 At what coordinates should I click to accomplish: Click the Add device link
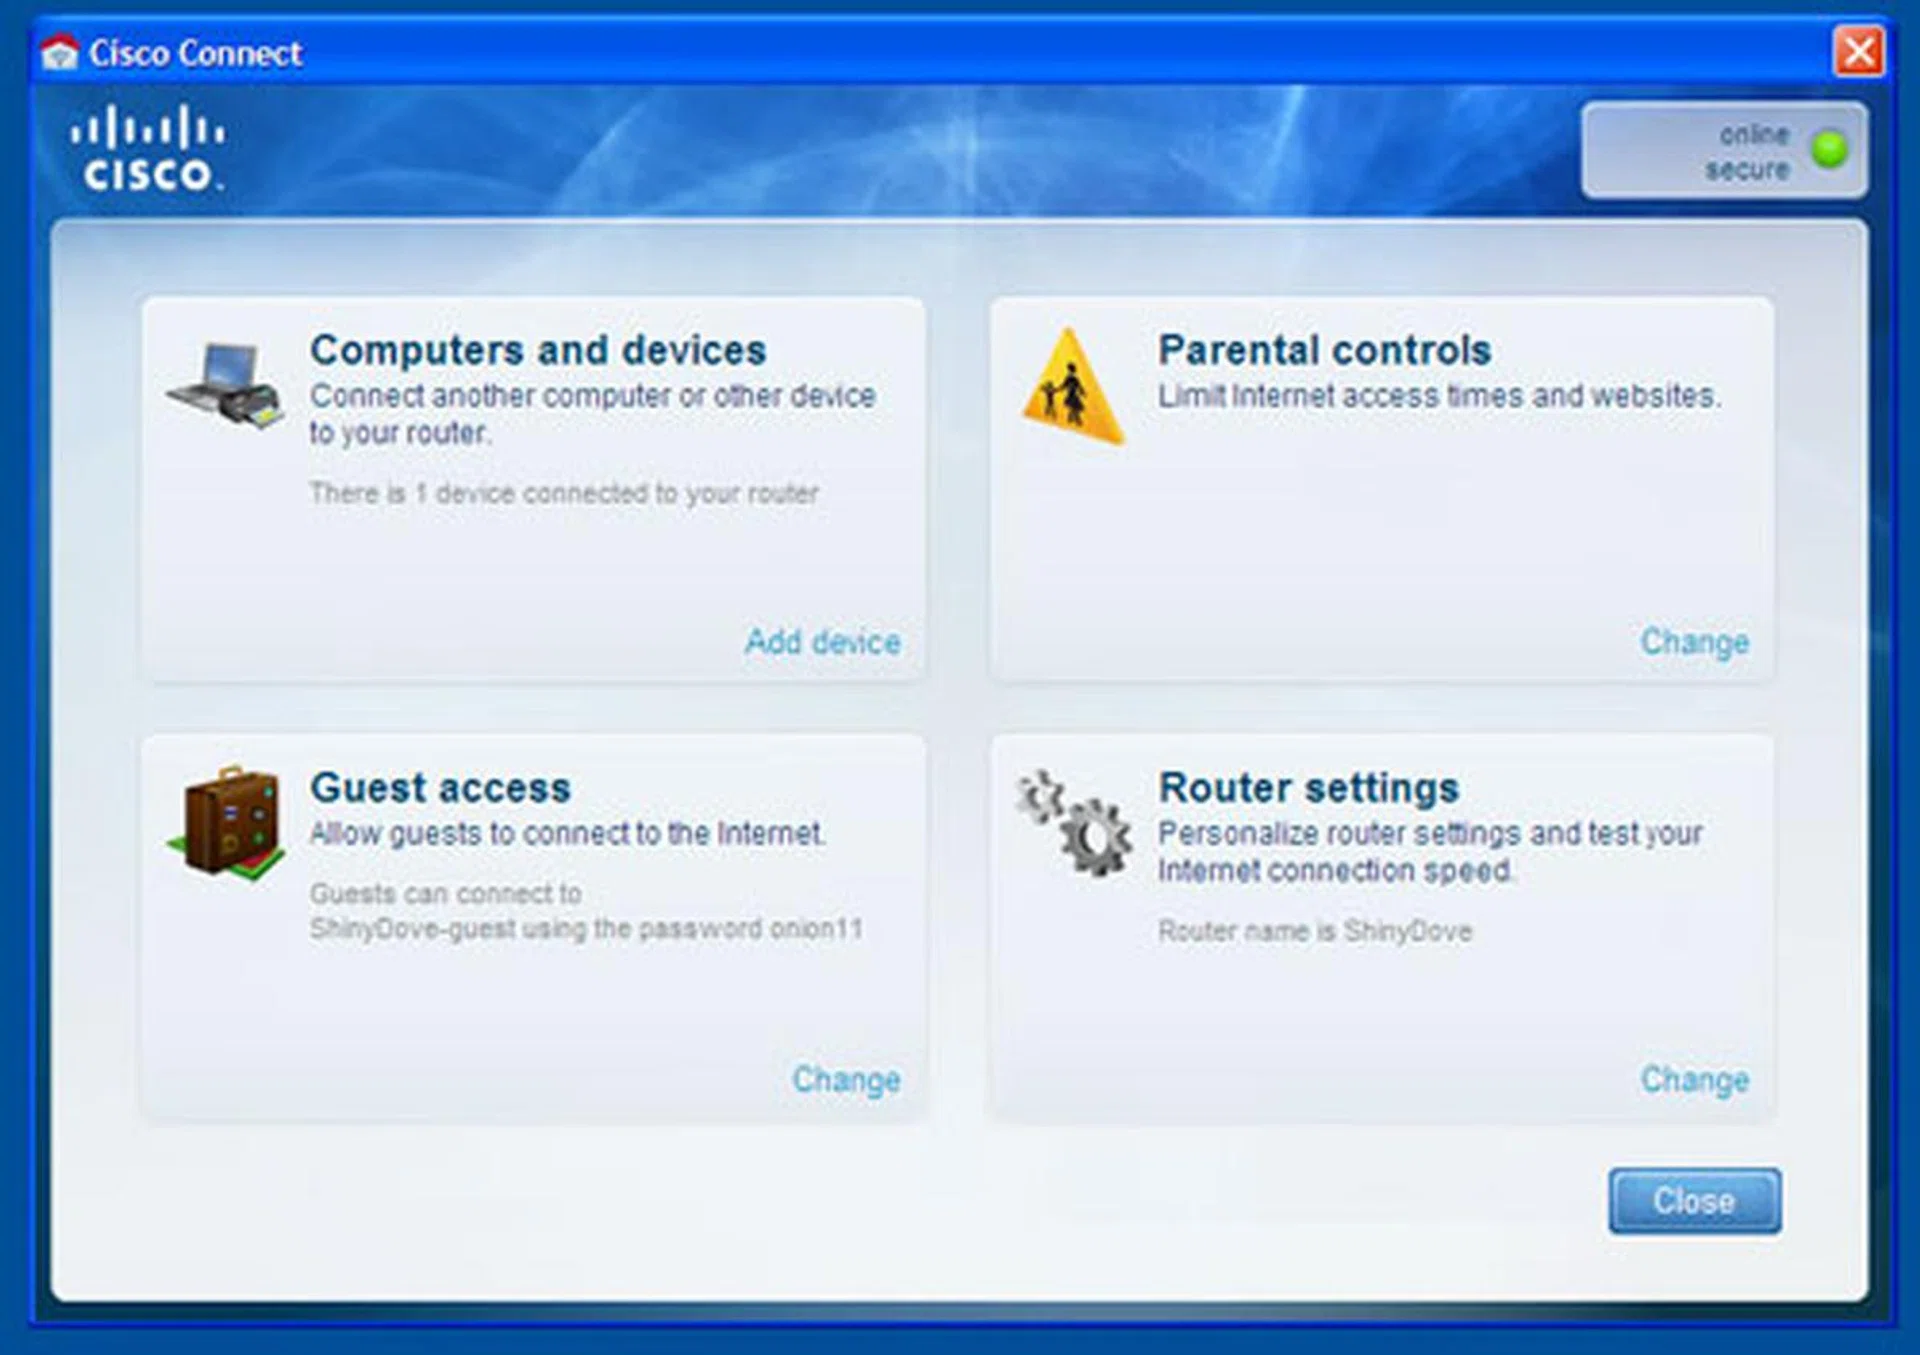pos(822,642)
